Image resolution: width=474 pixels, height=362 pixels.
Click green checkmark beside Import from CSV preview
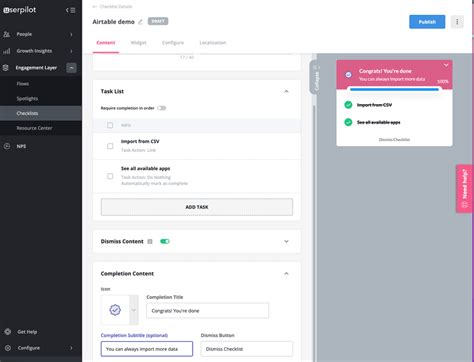348,105
